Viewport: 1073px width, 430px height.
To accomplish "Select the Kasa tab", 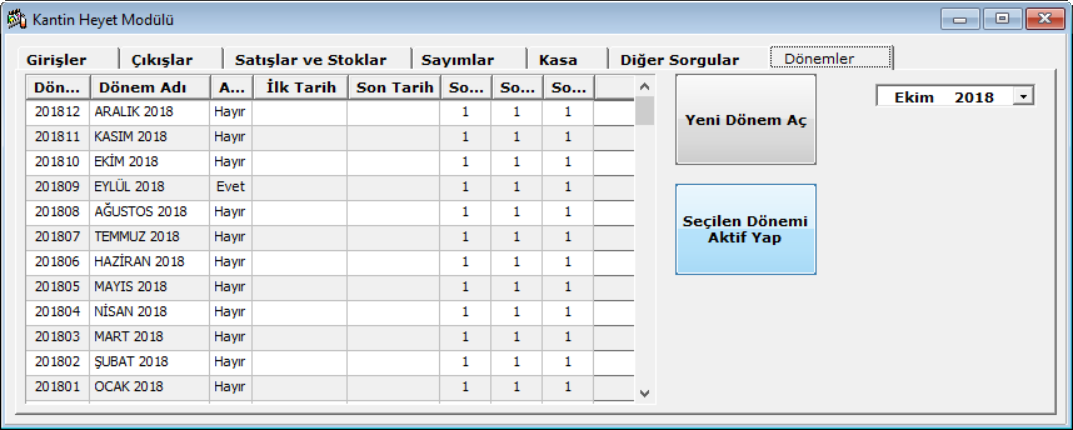I will click(x=558, y=60).
